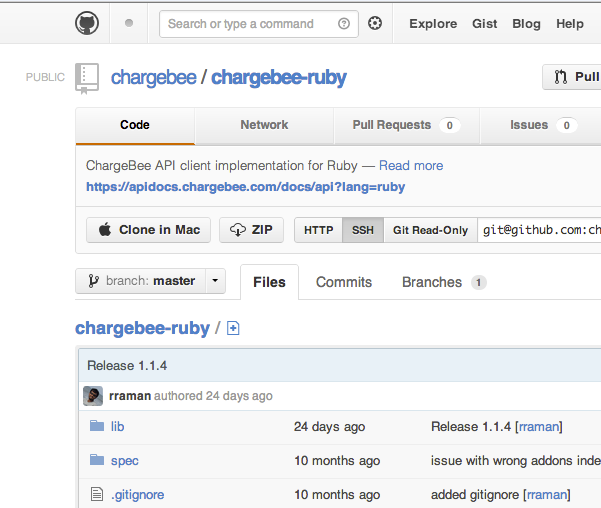Switch to the Issues tab
The width and height of the screenshot is (601, 508).
click(540, 125)
